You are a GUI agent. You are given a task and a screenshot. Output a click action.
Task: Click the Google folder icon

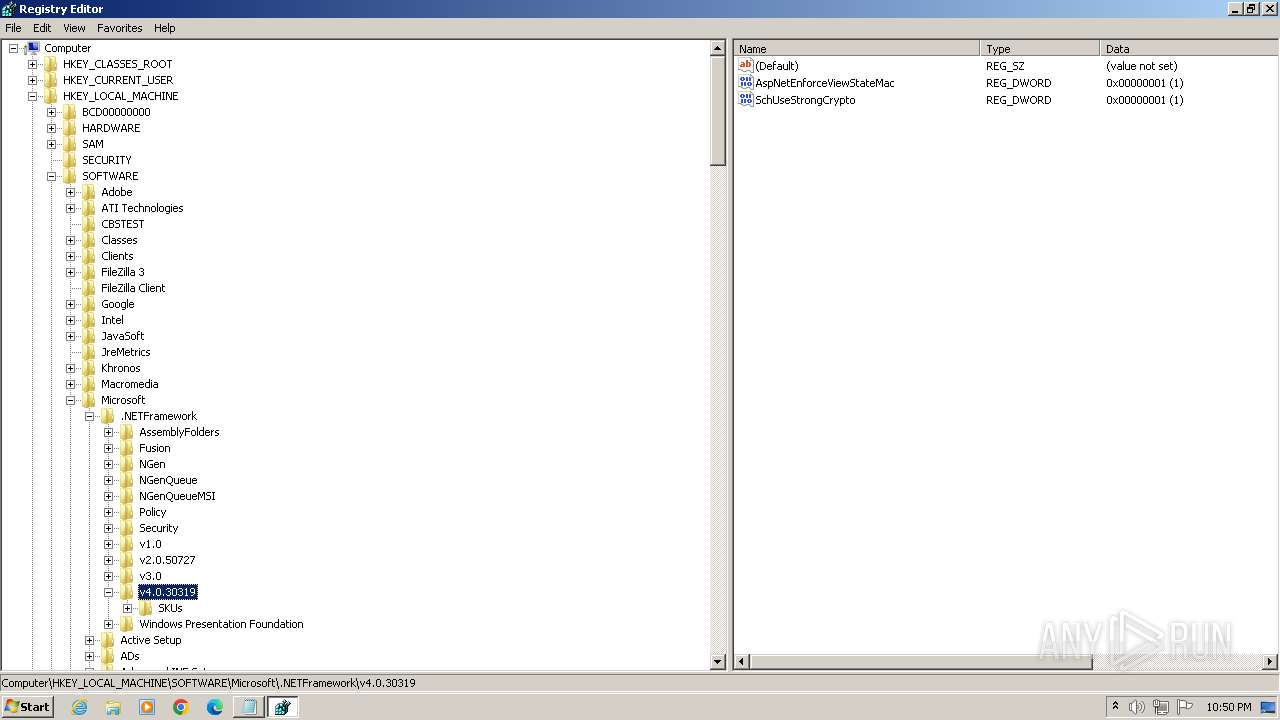tap(88, 304)
